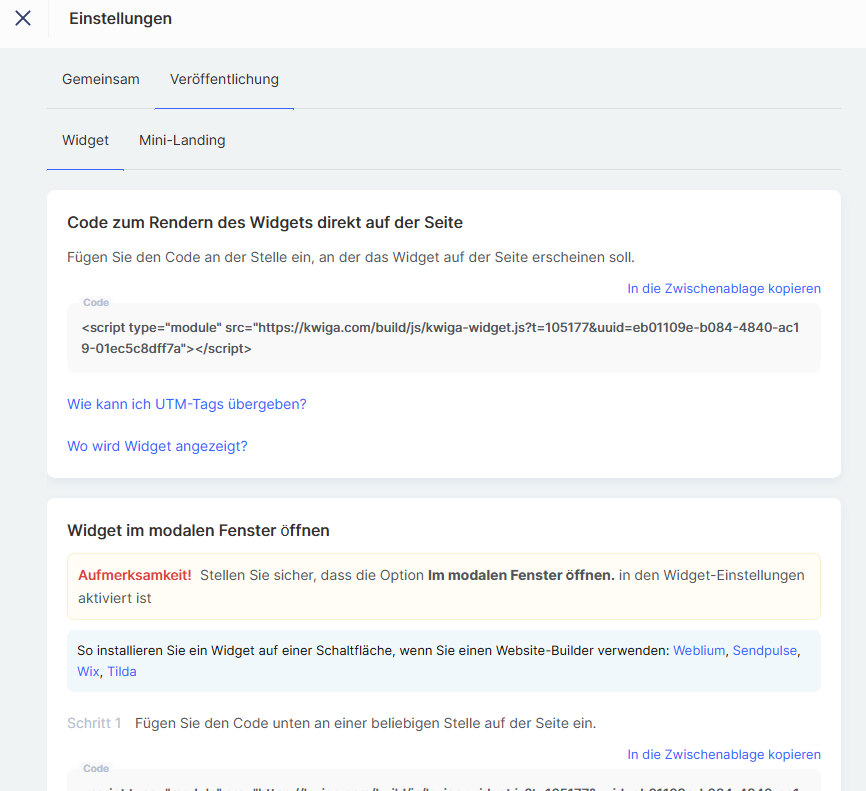
Task: Click the 'Schritt 1' step label
Action: [94, 722]
